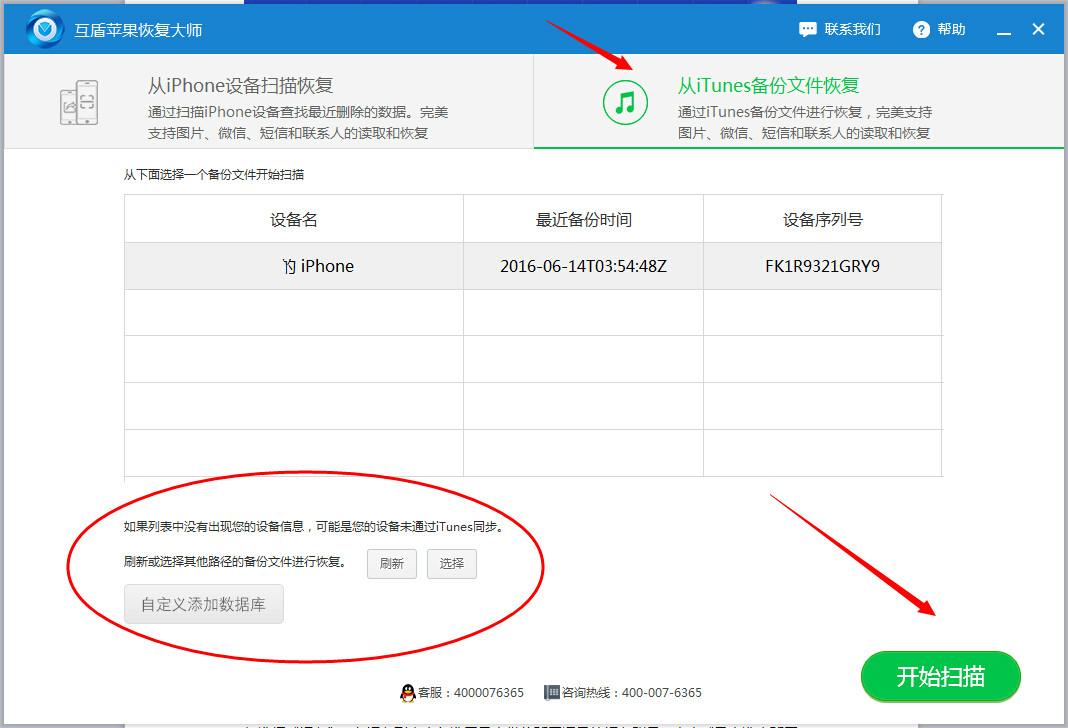The image size is (1068, 728).
Task: Click the green 开始扫描 scan button
Action: pyautogui.click(x=939, y=676)
